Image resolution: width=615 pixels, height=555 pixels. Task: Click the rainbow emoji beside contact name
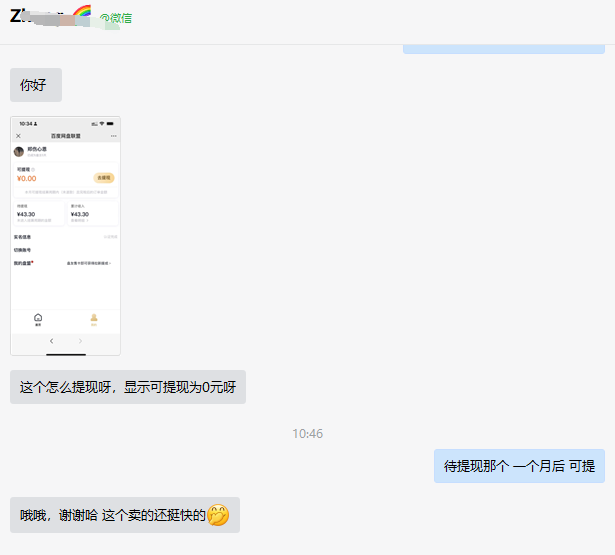pos(82,14)
